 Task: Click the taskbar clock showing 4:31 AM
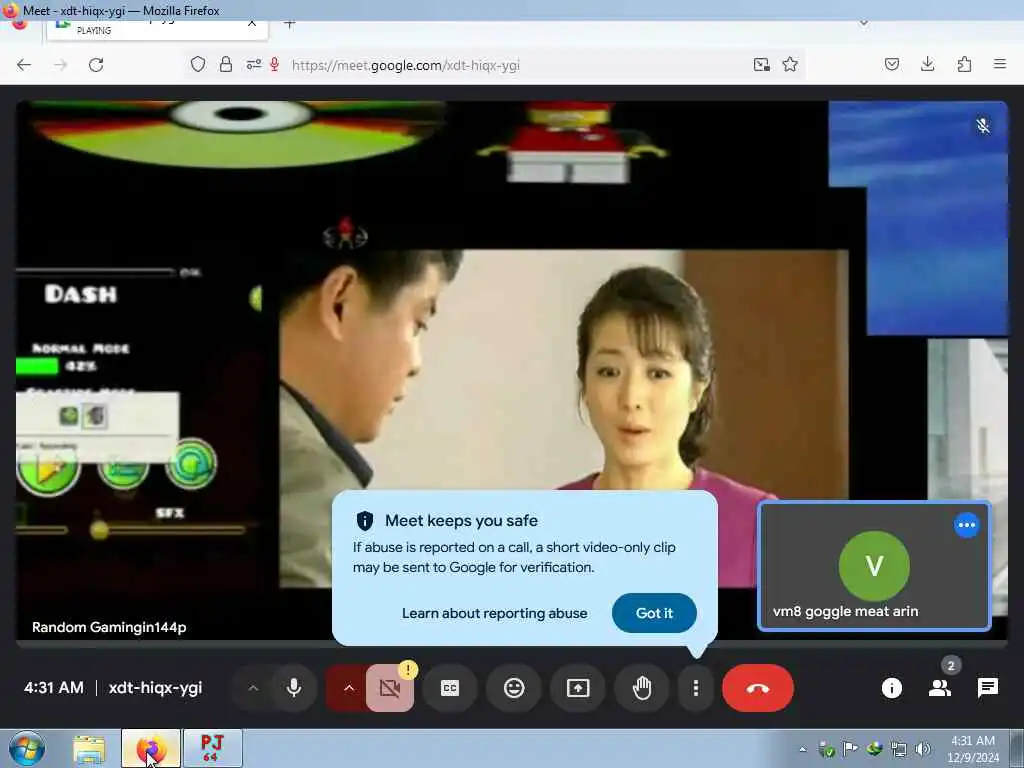point(973,749)
